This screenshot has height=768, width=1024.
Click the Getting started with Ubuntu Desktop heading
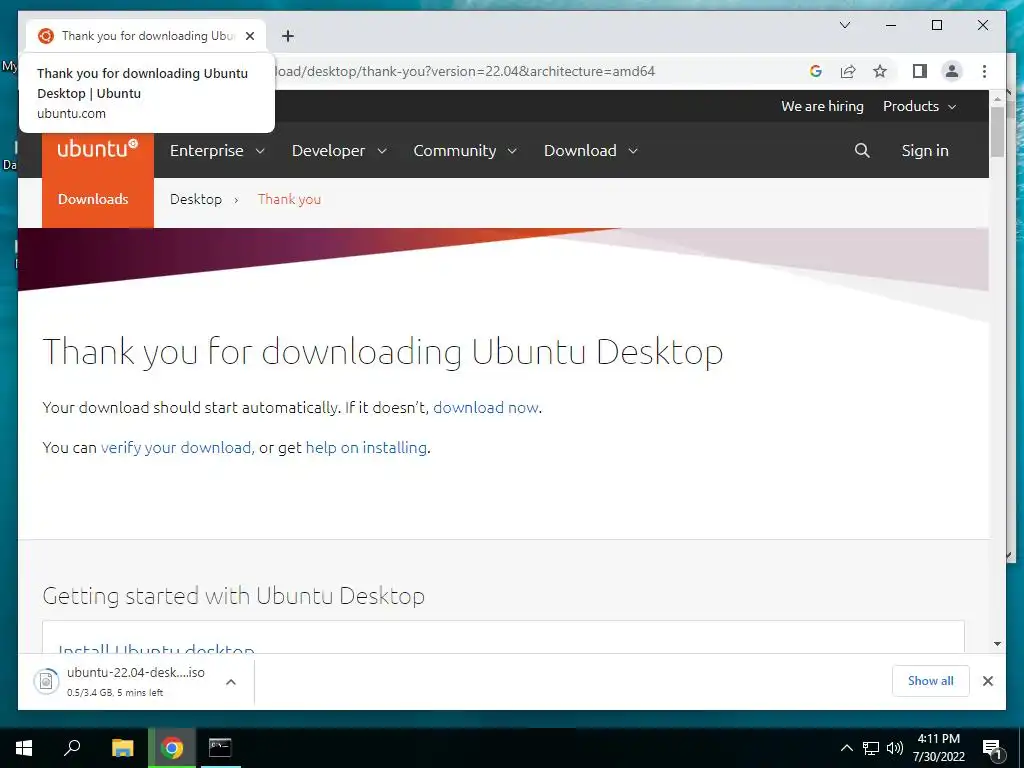[x=234, y=596]
